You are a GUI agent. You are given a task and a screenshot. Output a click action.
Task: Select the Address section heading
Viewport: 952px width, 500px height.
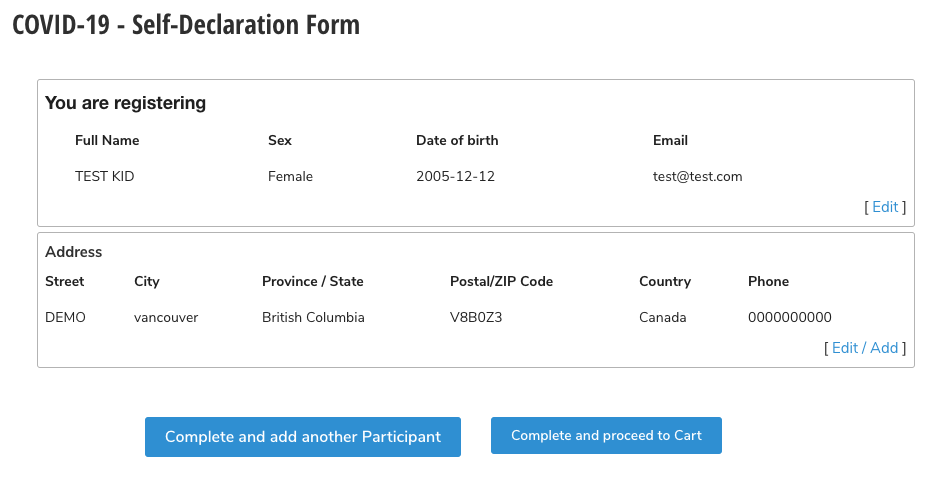pos(74,252)
